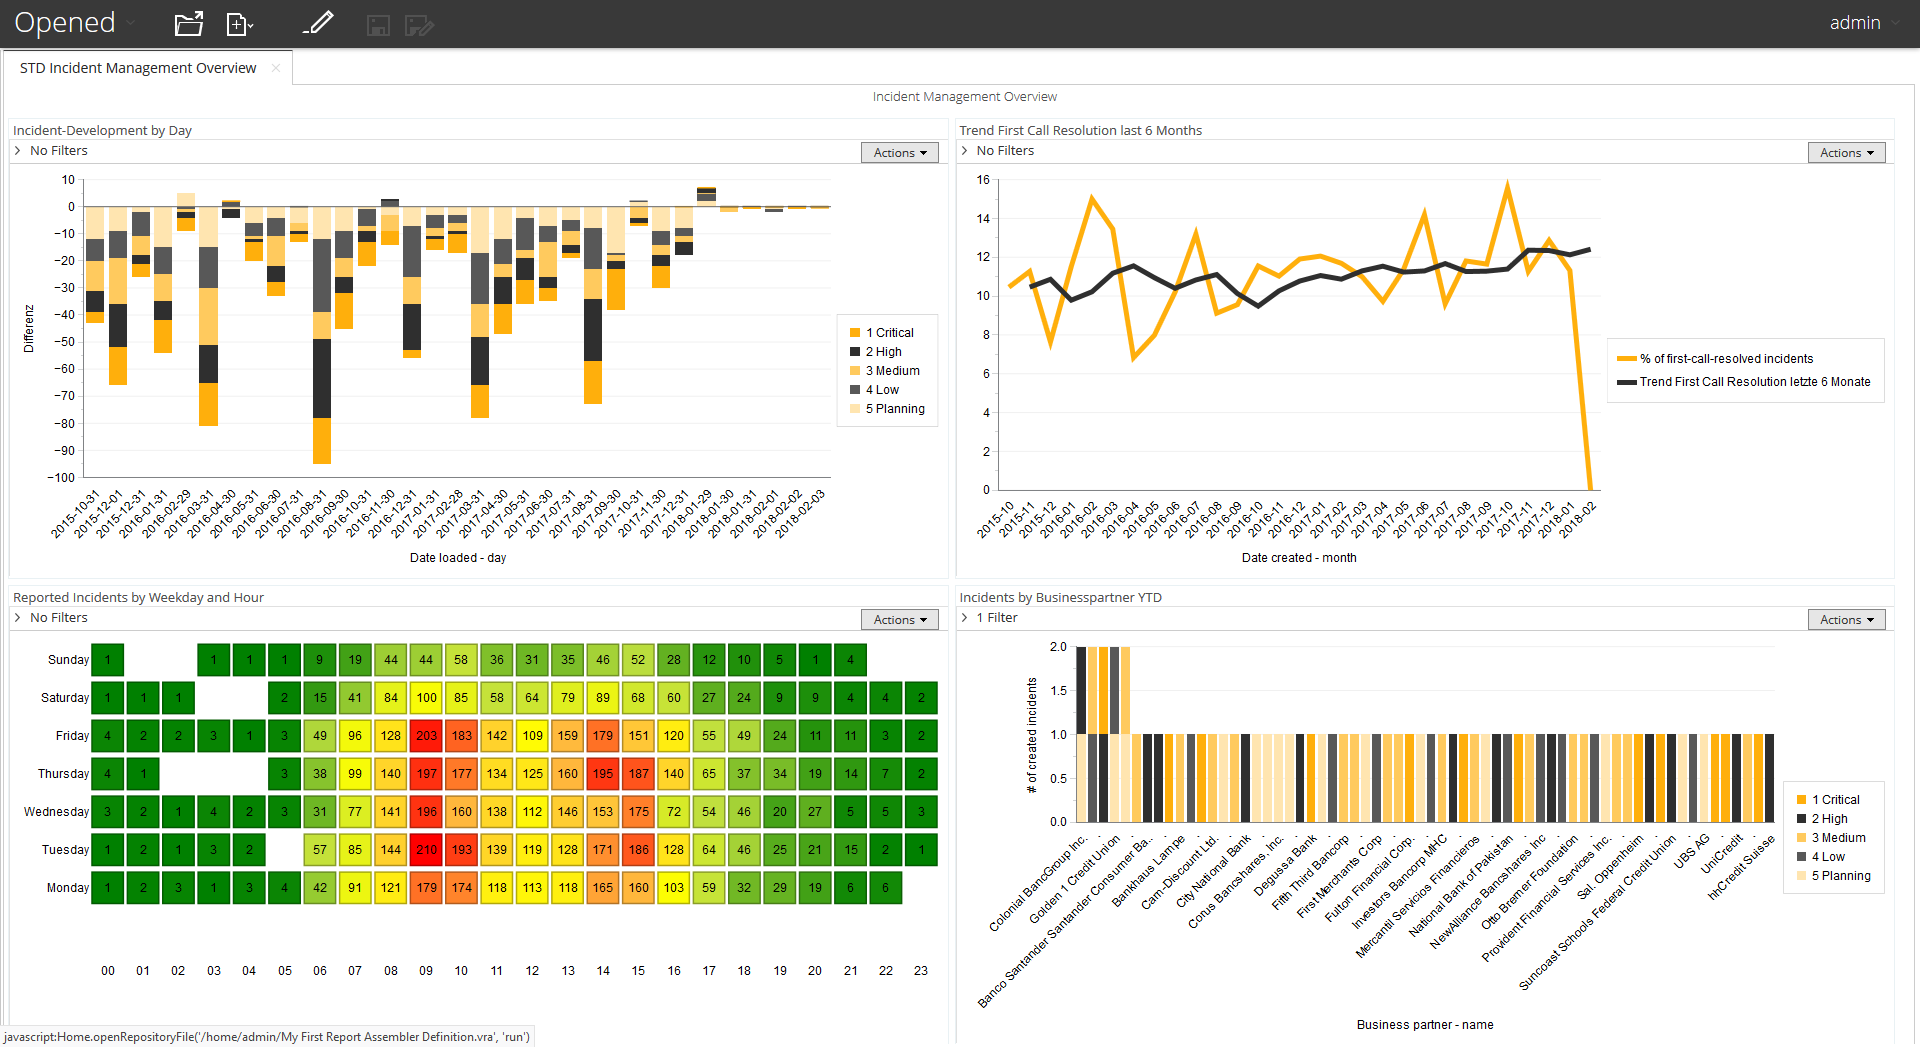Open Actions menu for Incident-Development by Day

point(899,153)
